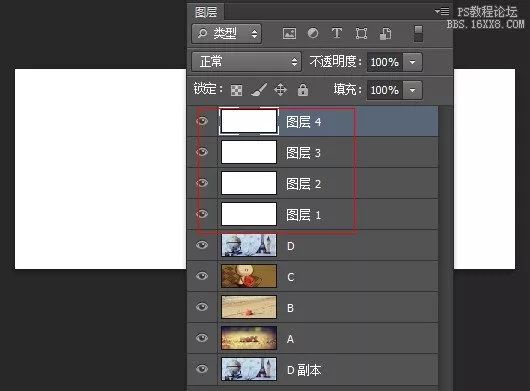Open the 正常 blend mode dropdown
530x391 pixels.
tap(246, 62)
